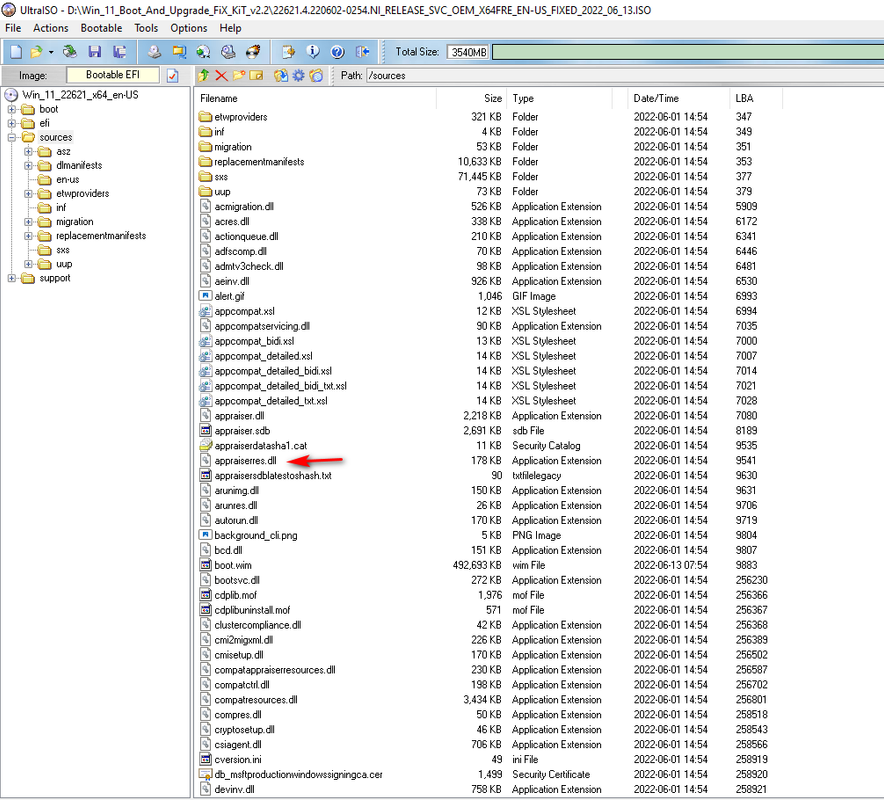Open the dropdown arrow beside Open icon
Screen dimensions: 884x800
(x=51, y=52)
